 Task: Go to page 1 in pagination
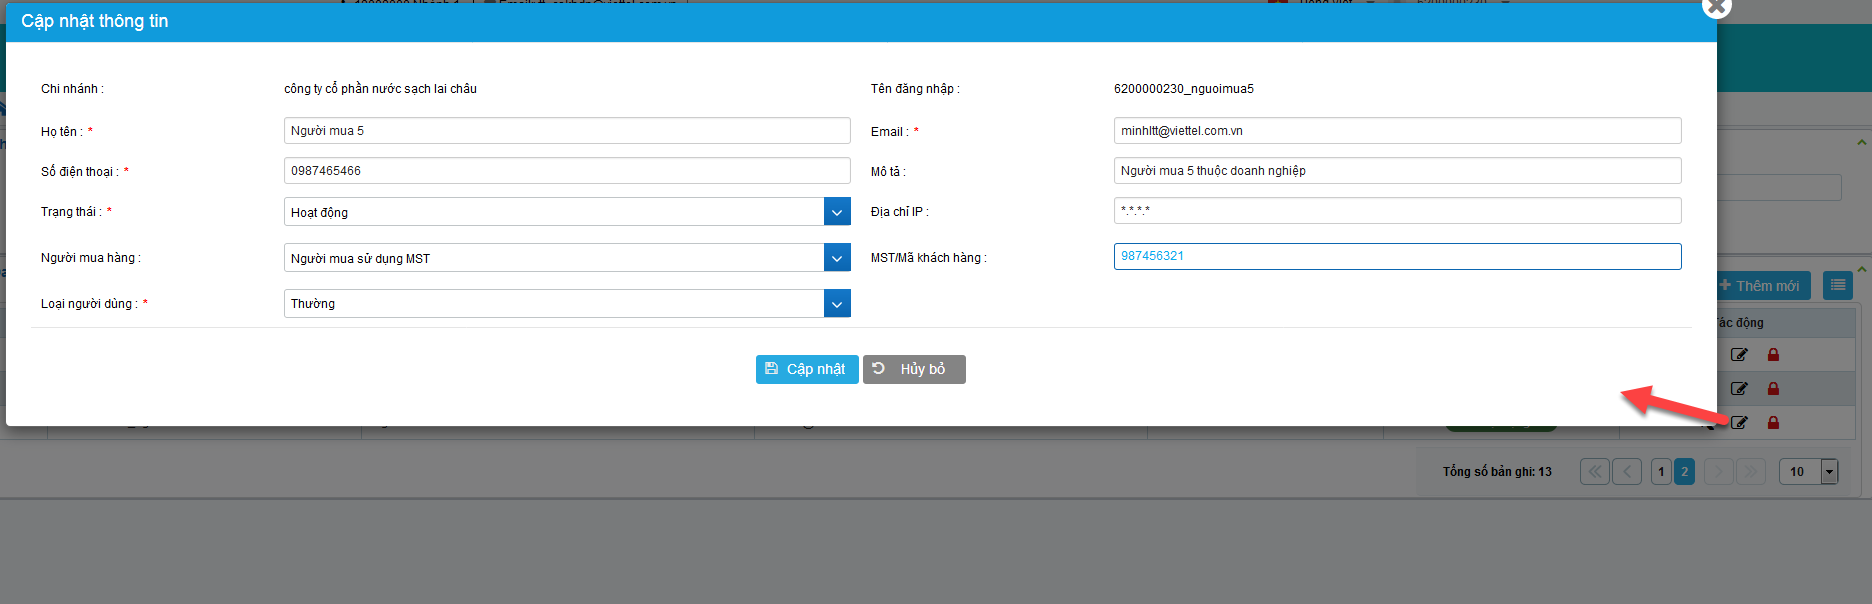tap(1660, 472)
